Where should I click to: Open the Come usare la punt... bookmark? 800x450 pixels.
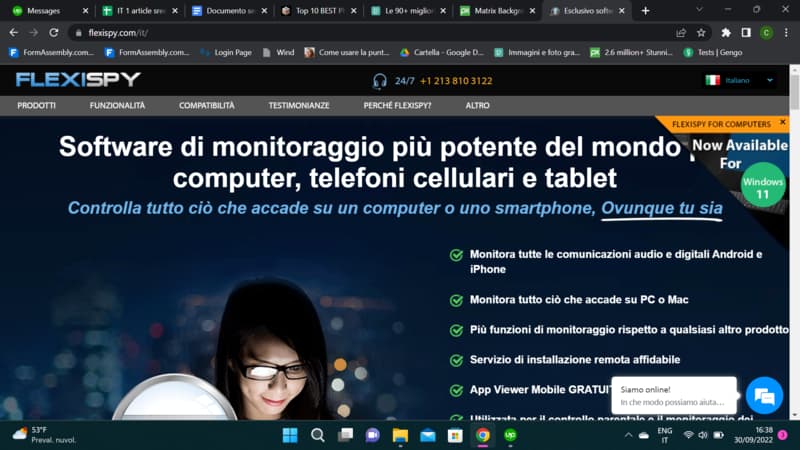click(x=347, y=53)
